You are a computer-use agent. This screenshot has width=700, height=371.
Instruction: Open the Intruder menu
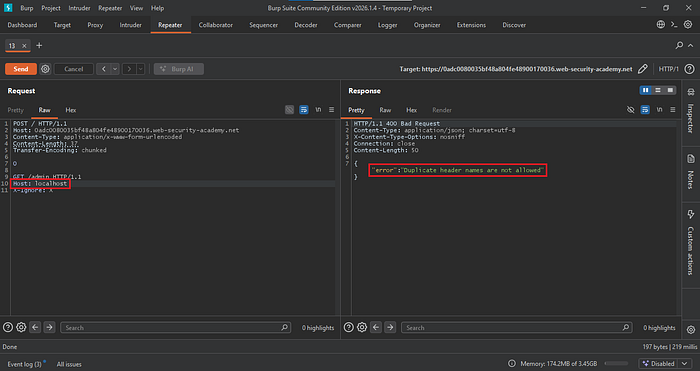(x=79, y=8)
